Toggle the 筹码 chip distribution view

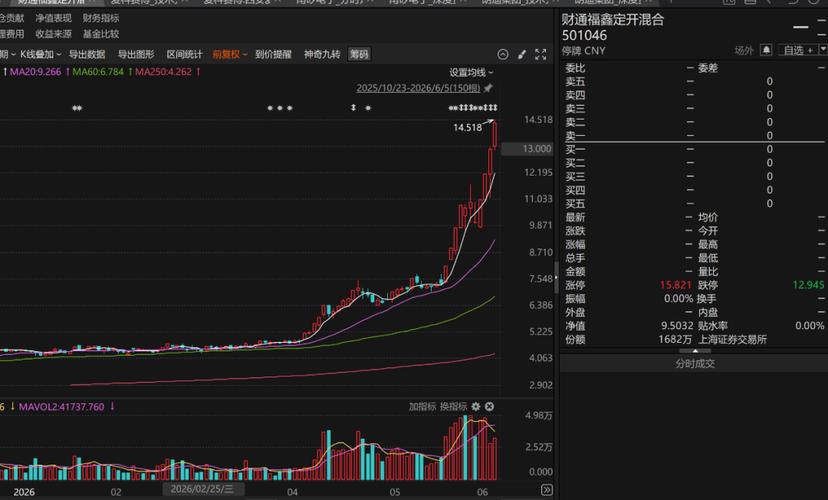pos(359,54)
